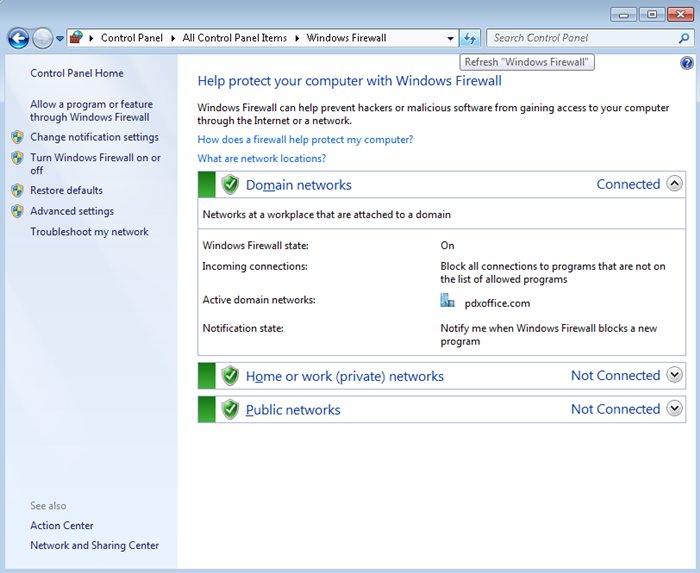Open Help via the question mark icon
This screenshot has height=573, width=700.
point(687,63)
